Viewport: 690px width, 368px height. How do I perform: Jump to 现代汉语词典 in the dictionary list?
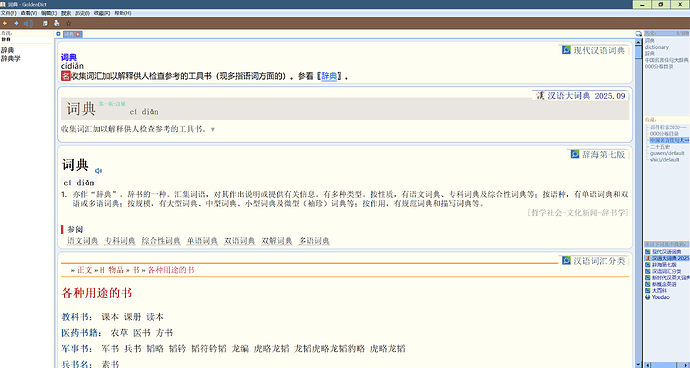tap(666, 251)
